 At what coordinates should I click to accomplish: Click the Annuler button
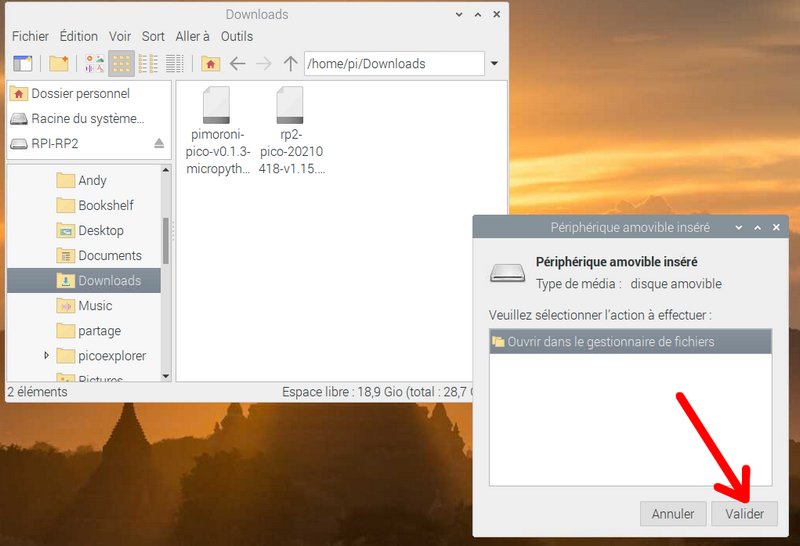pos(673,513)
